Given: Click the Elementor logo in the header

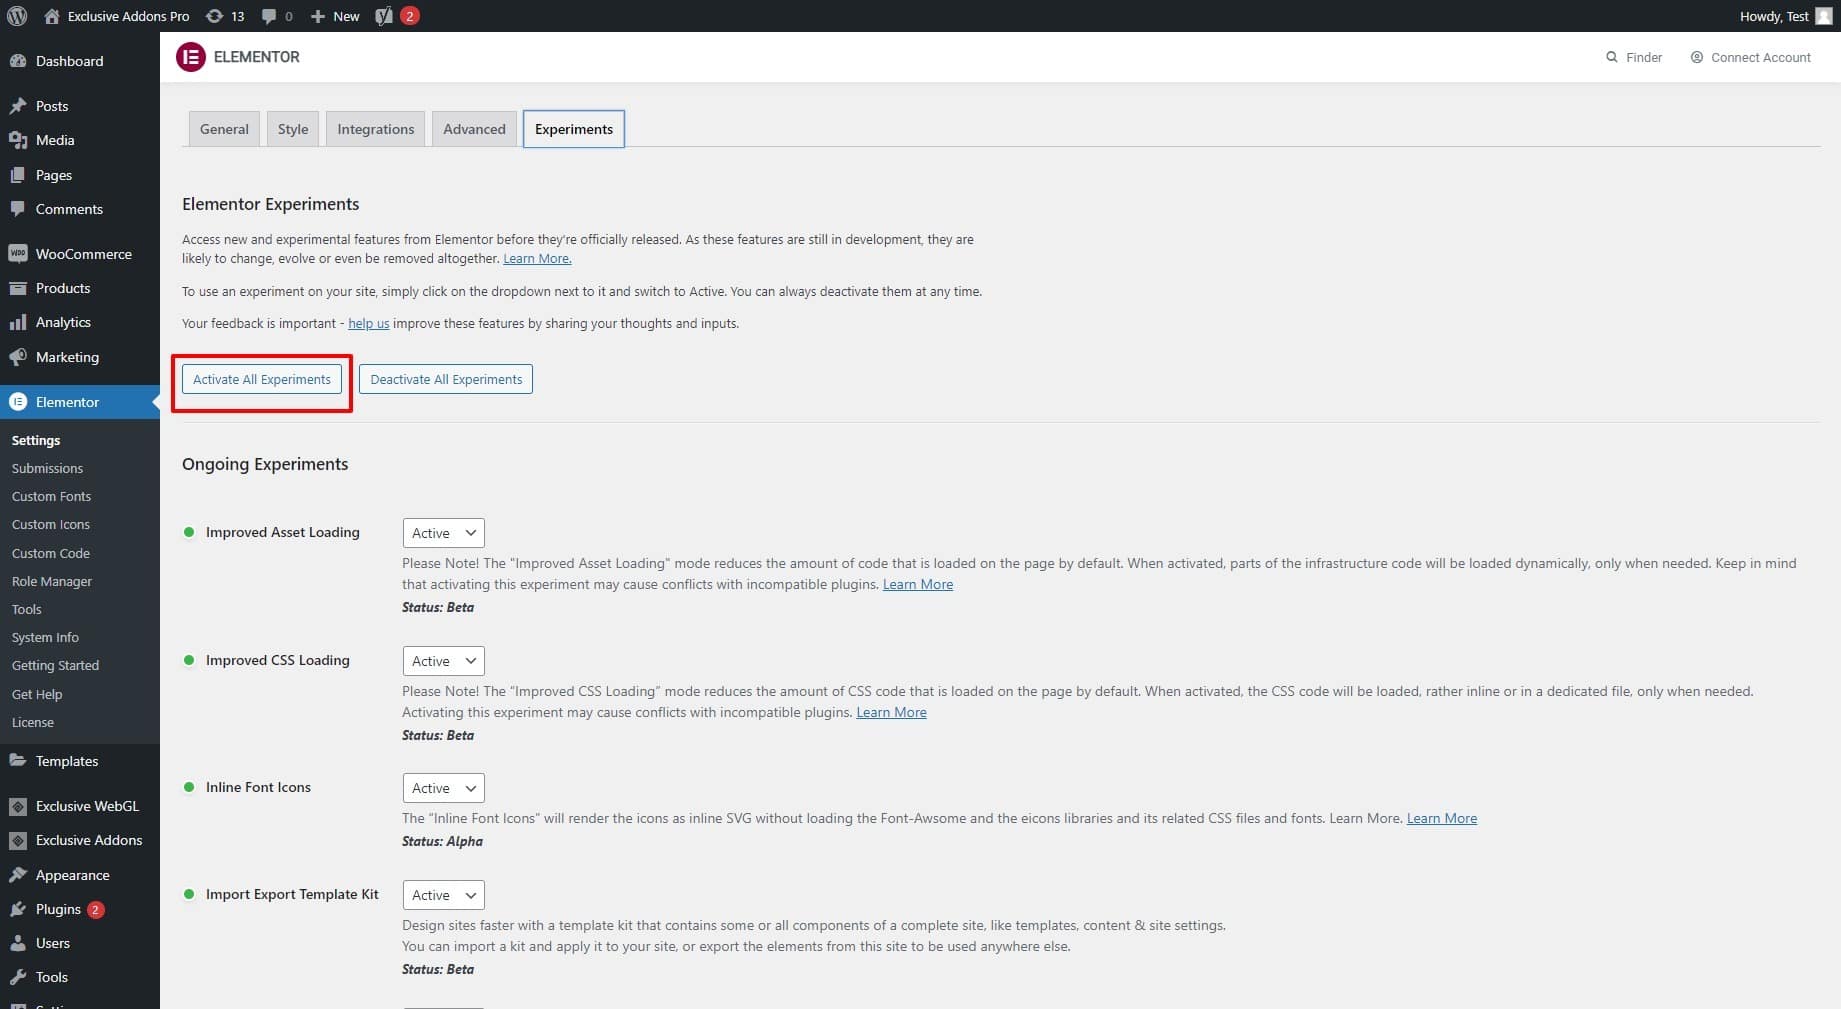Looking at the screenshot, I should coord(190,57).
